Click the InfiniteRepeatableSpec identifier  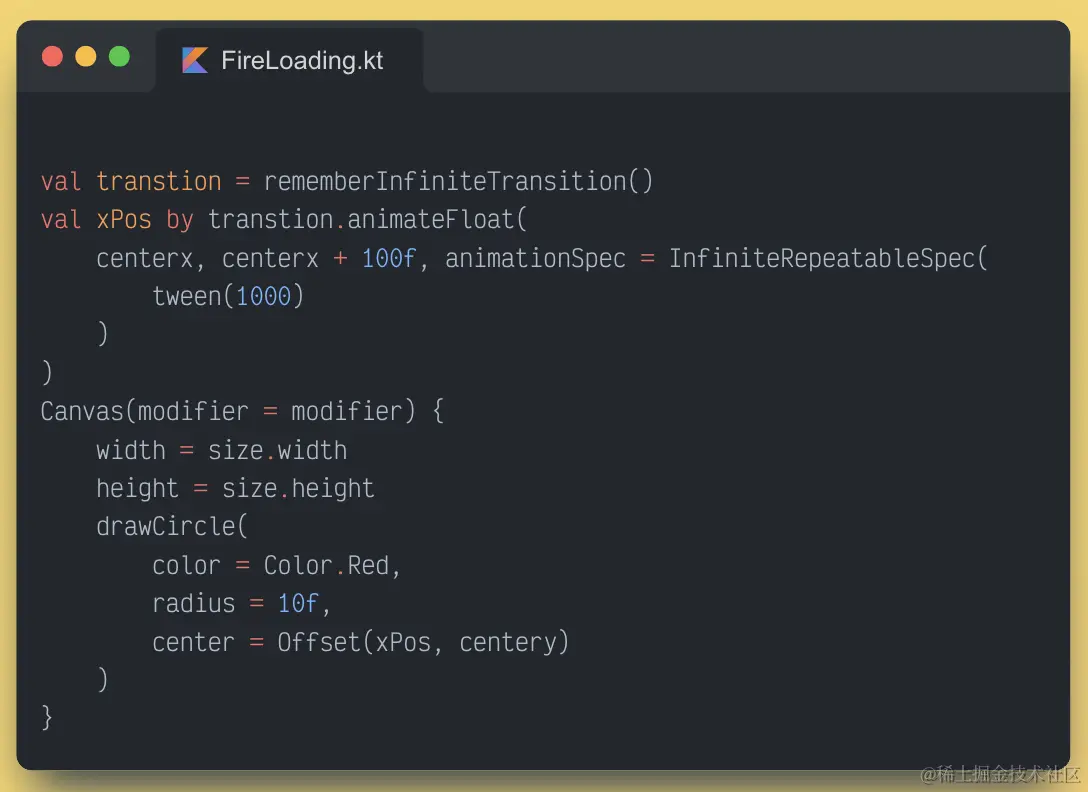pyautogui.click(x=824, y=258)
